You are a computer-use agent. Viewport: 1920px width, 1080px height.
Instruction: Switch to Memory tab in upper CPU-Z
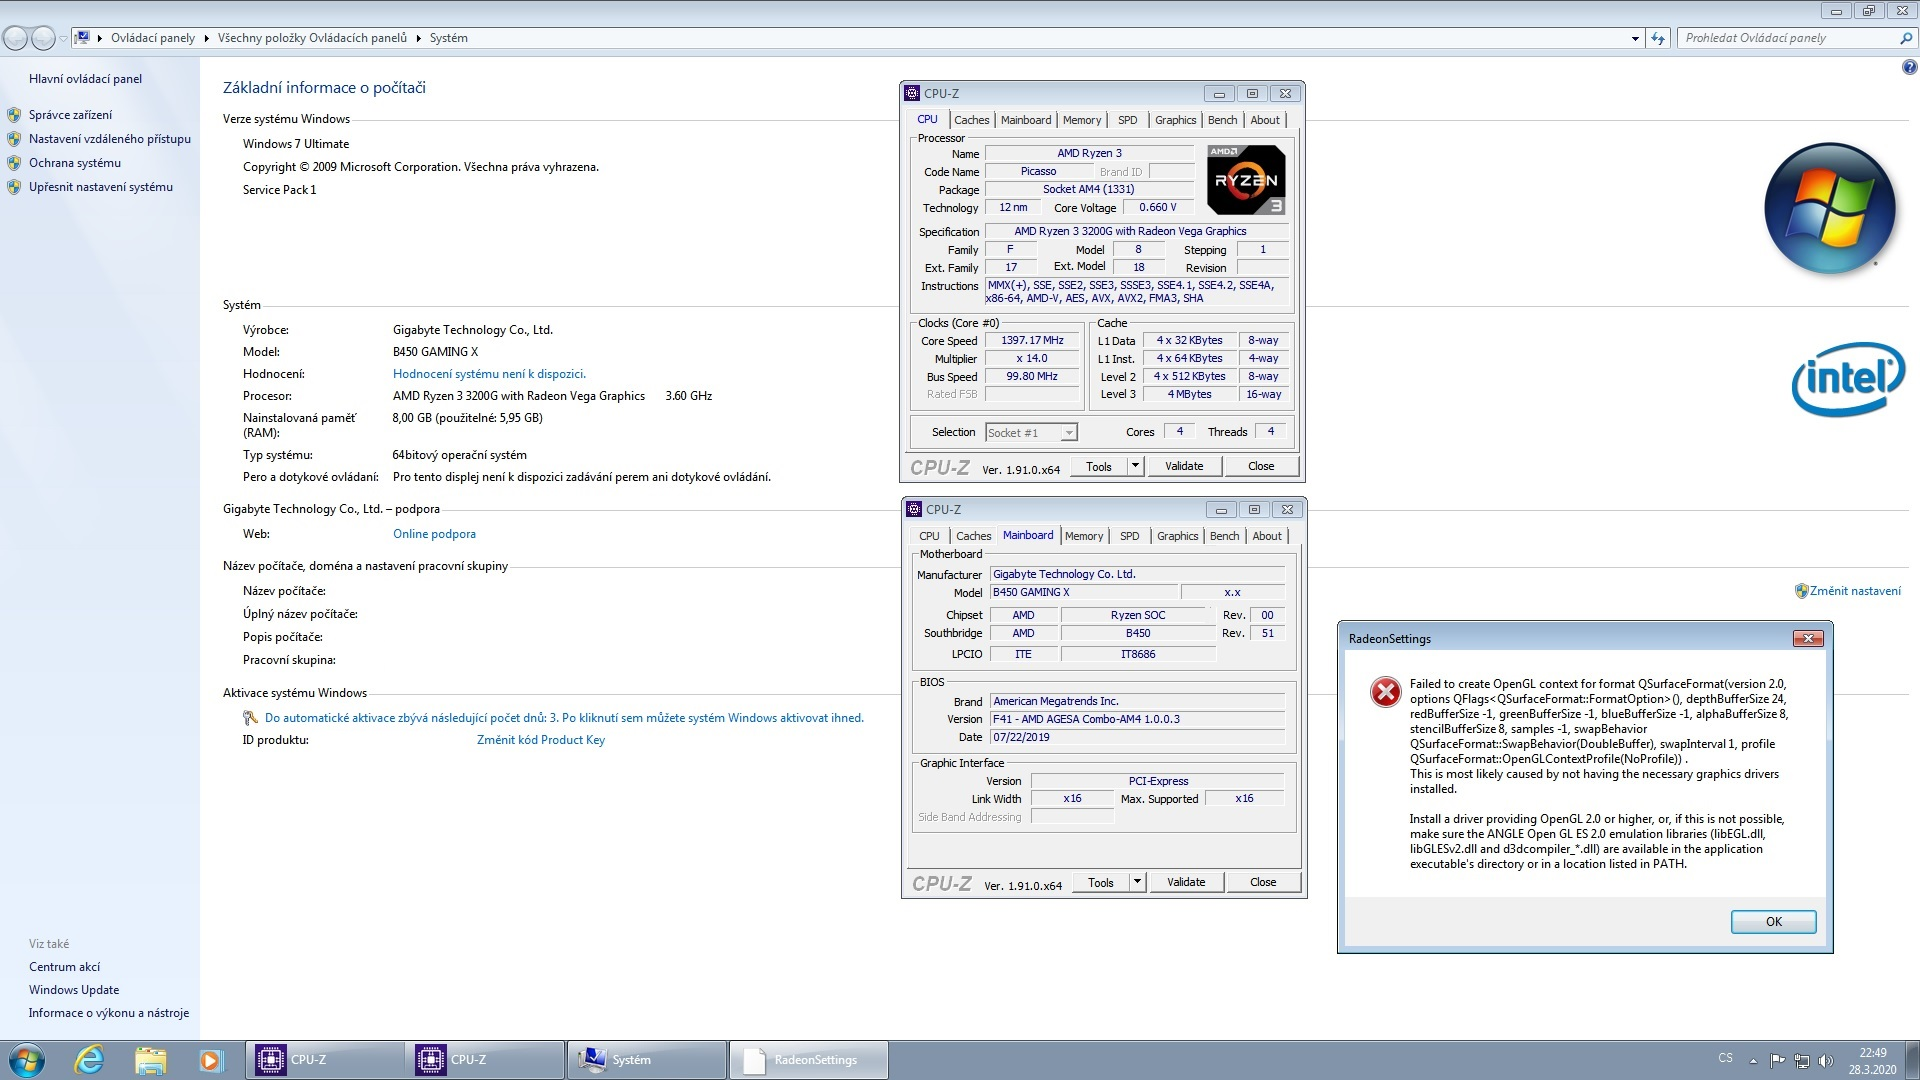pyautogui.click(x=1081, y=120)
